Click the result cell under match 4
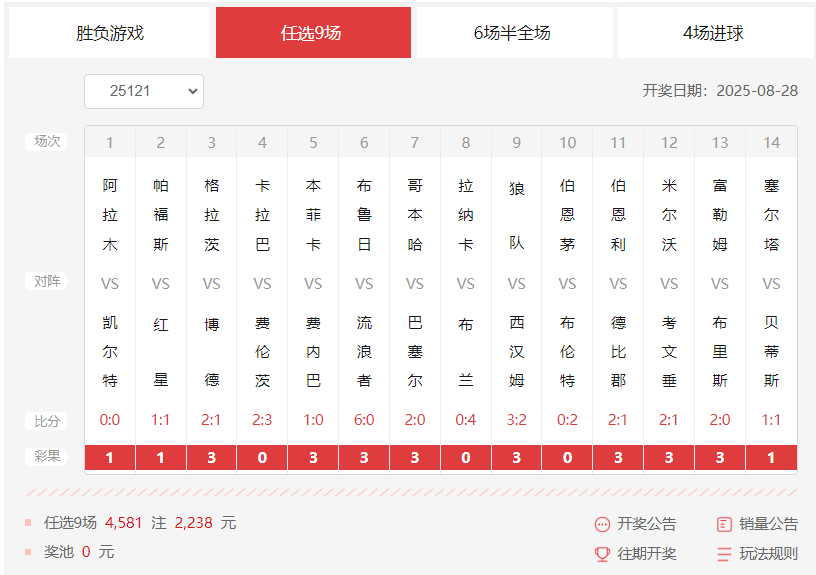 click(x=262, y=457)
